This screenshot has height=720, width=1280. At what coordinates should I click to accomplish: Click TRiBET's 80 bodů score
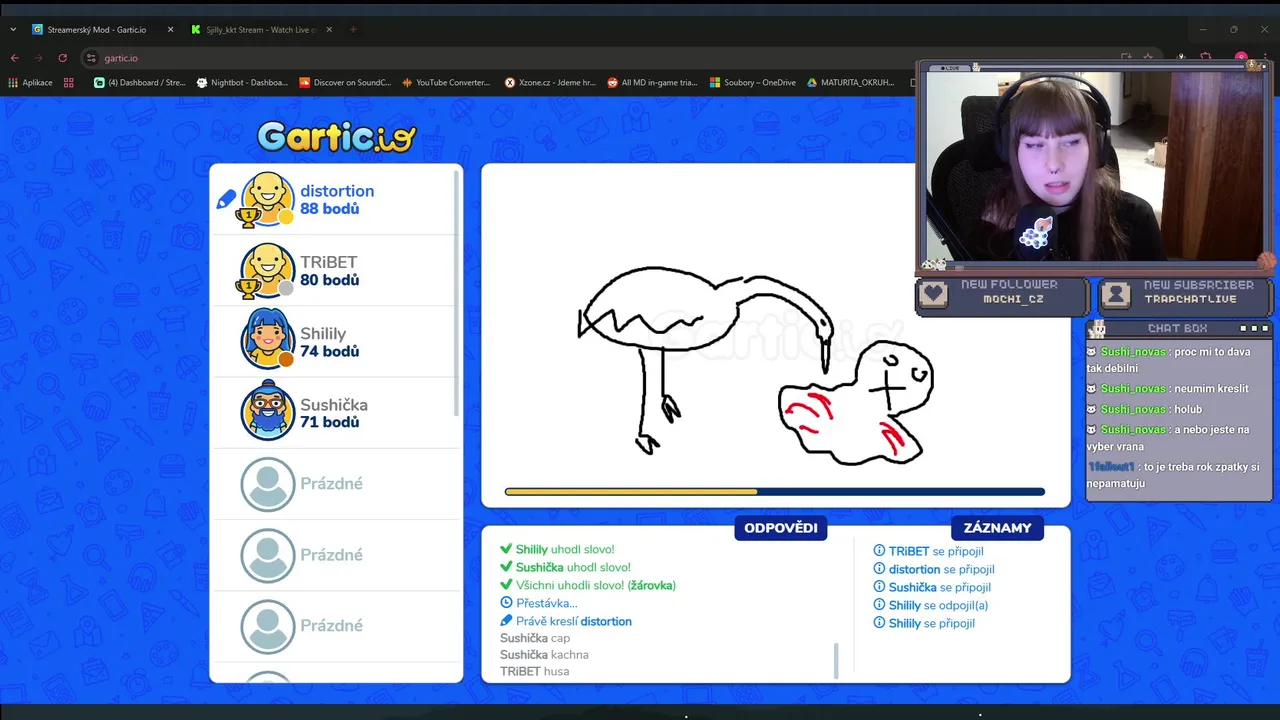pyautogui.click(x=329, y=280)
